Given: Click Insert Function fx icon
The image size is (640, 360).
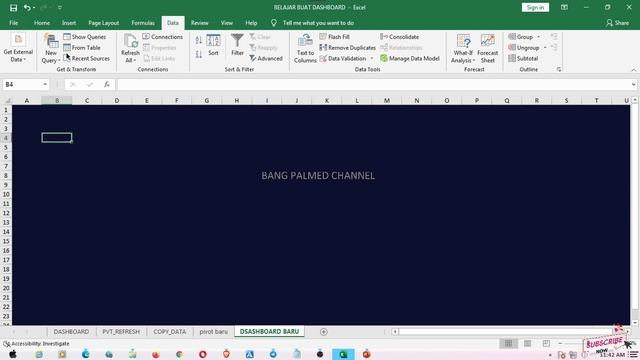Looking at the screenshot, I should (x=107, y=84).
